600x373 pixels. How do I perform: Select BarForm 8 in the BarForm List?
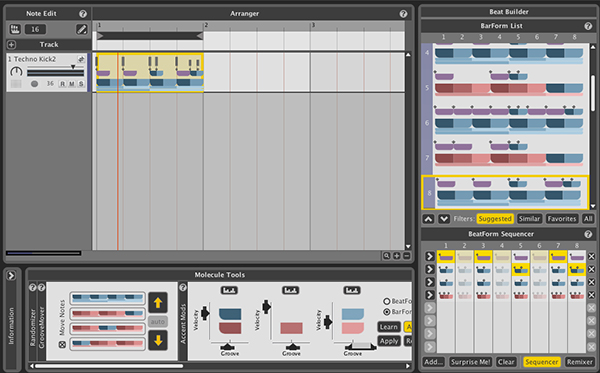505,192
